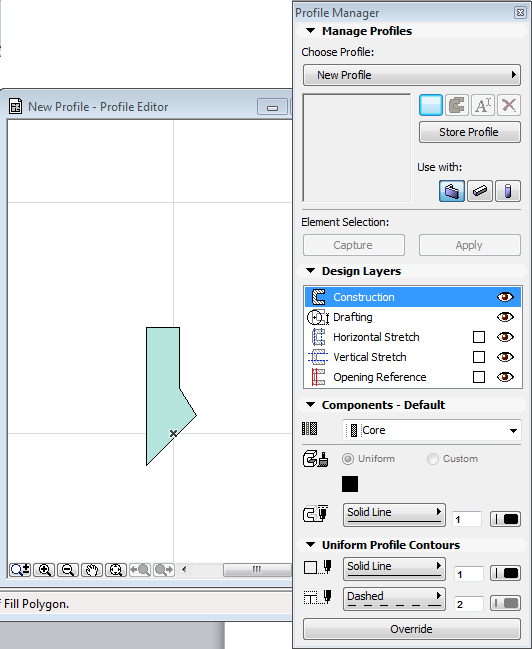Screen dimensions: 532x649
Task: Enable Use with Wall icon
Action: (x=452, y=191)
